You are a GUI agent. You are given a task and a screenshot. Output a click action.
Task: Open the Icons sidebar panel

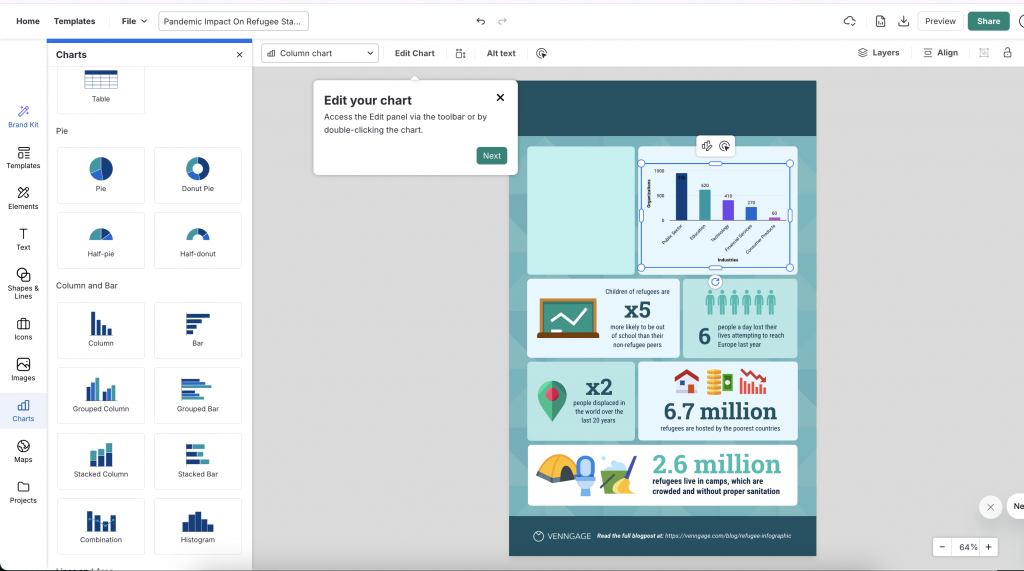(23, 329)
